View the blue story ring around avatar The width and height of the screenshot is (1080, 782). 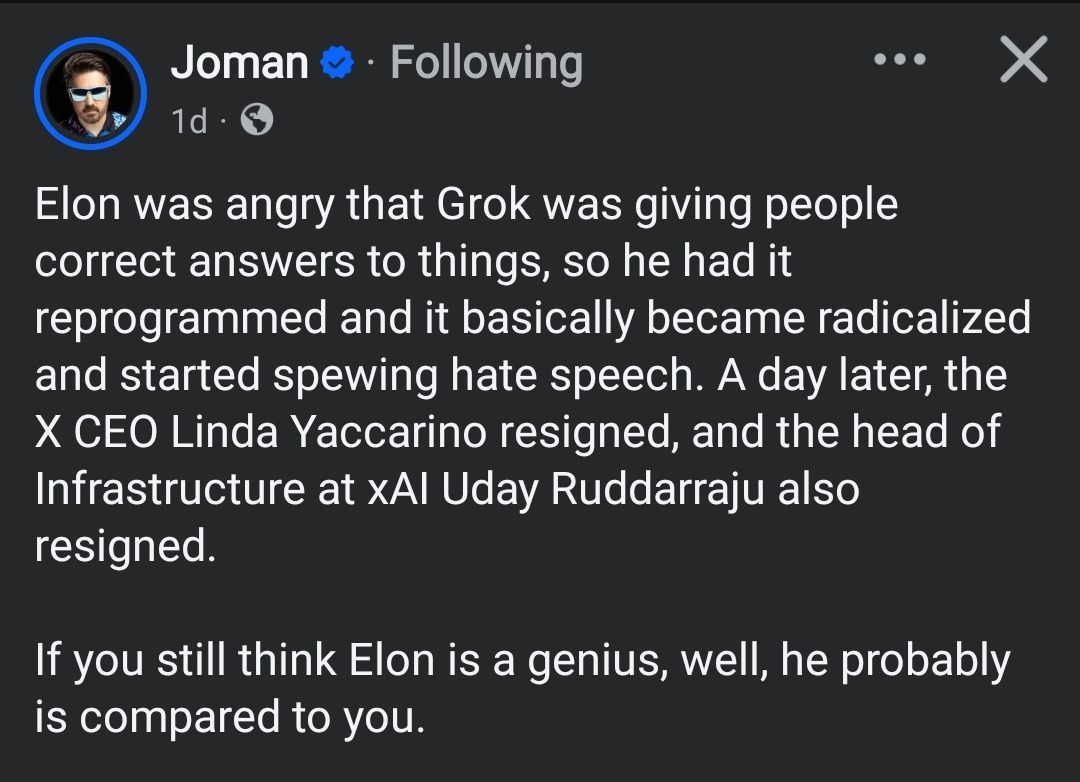click(x=90, y=93)
